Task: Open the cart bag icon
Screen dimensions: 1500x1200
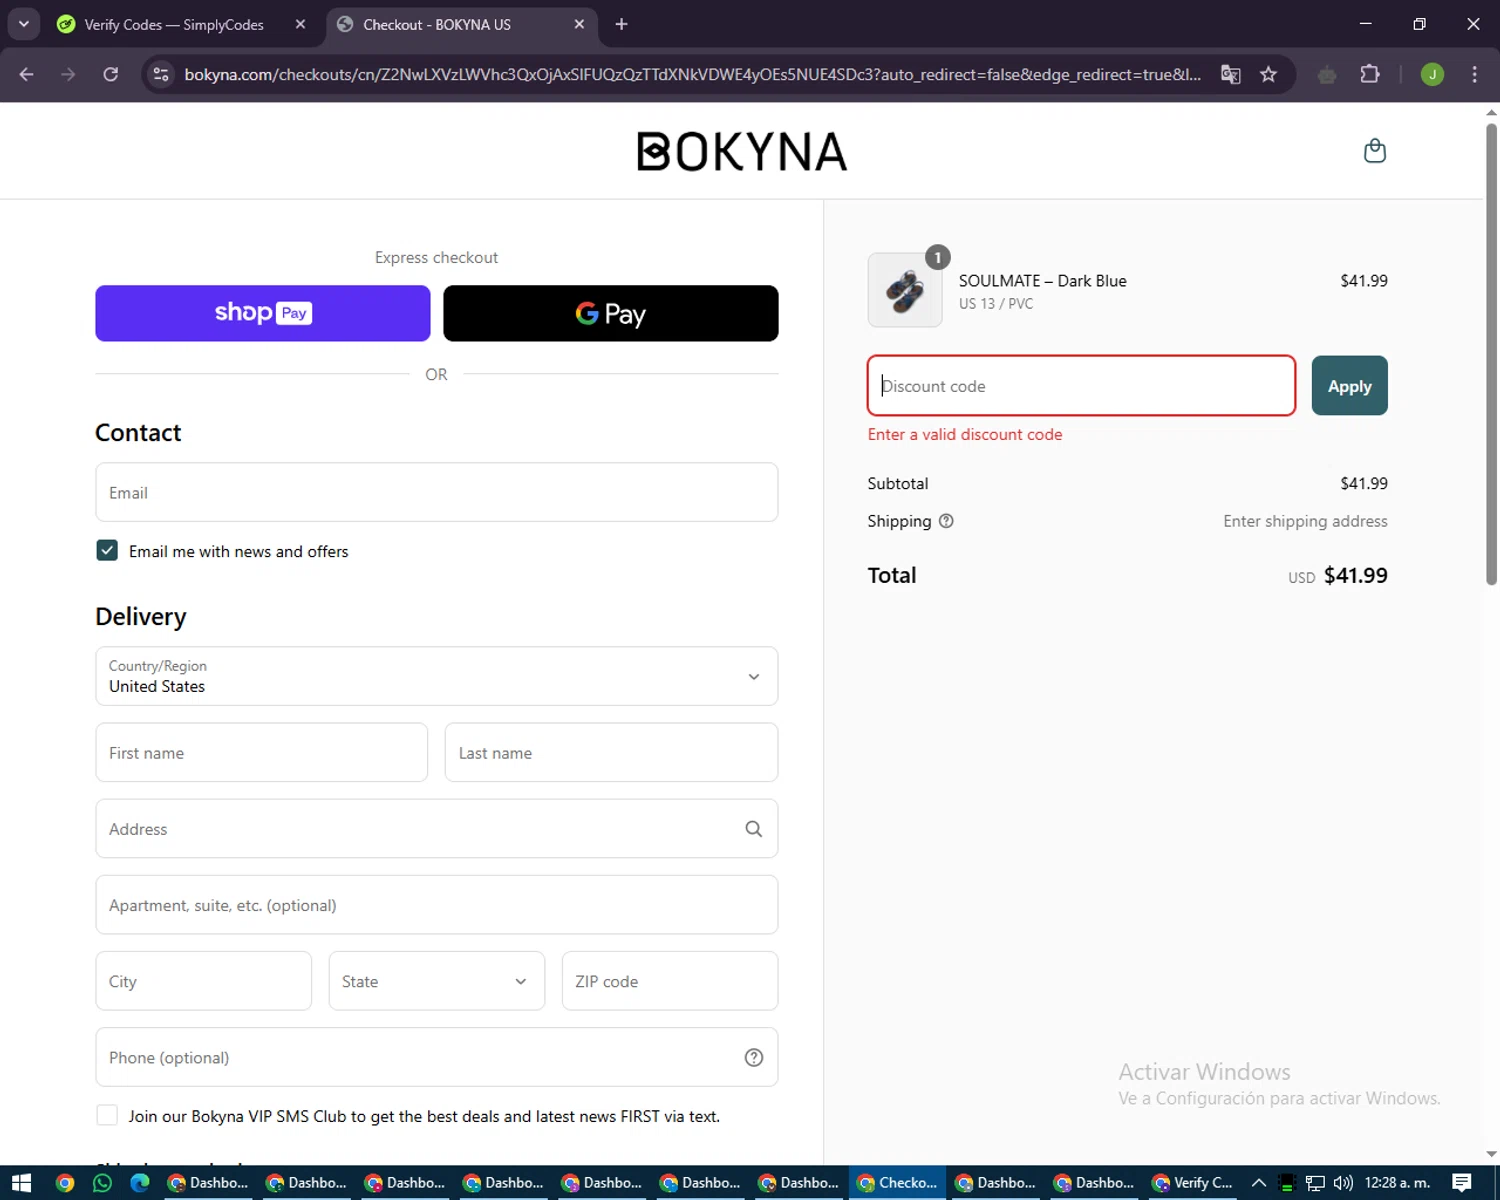Action: (x=1375, y=151)
